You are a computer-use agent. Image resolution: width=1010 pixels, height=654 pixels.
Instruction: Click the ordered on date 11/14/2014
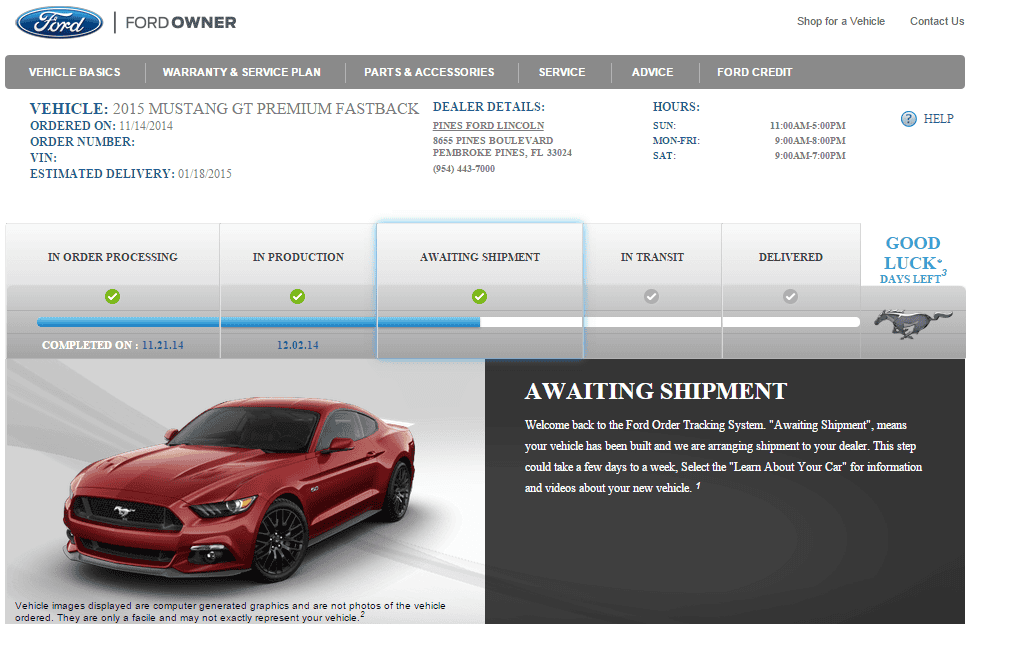[146, 126]
